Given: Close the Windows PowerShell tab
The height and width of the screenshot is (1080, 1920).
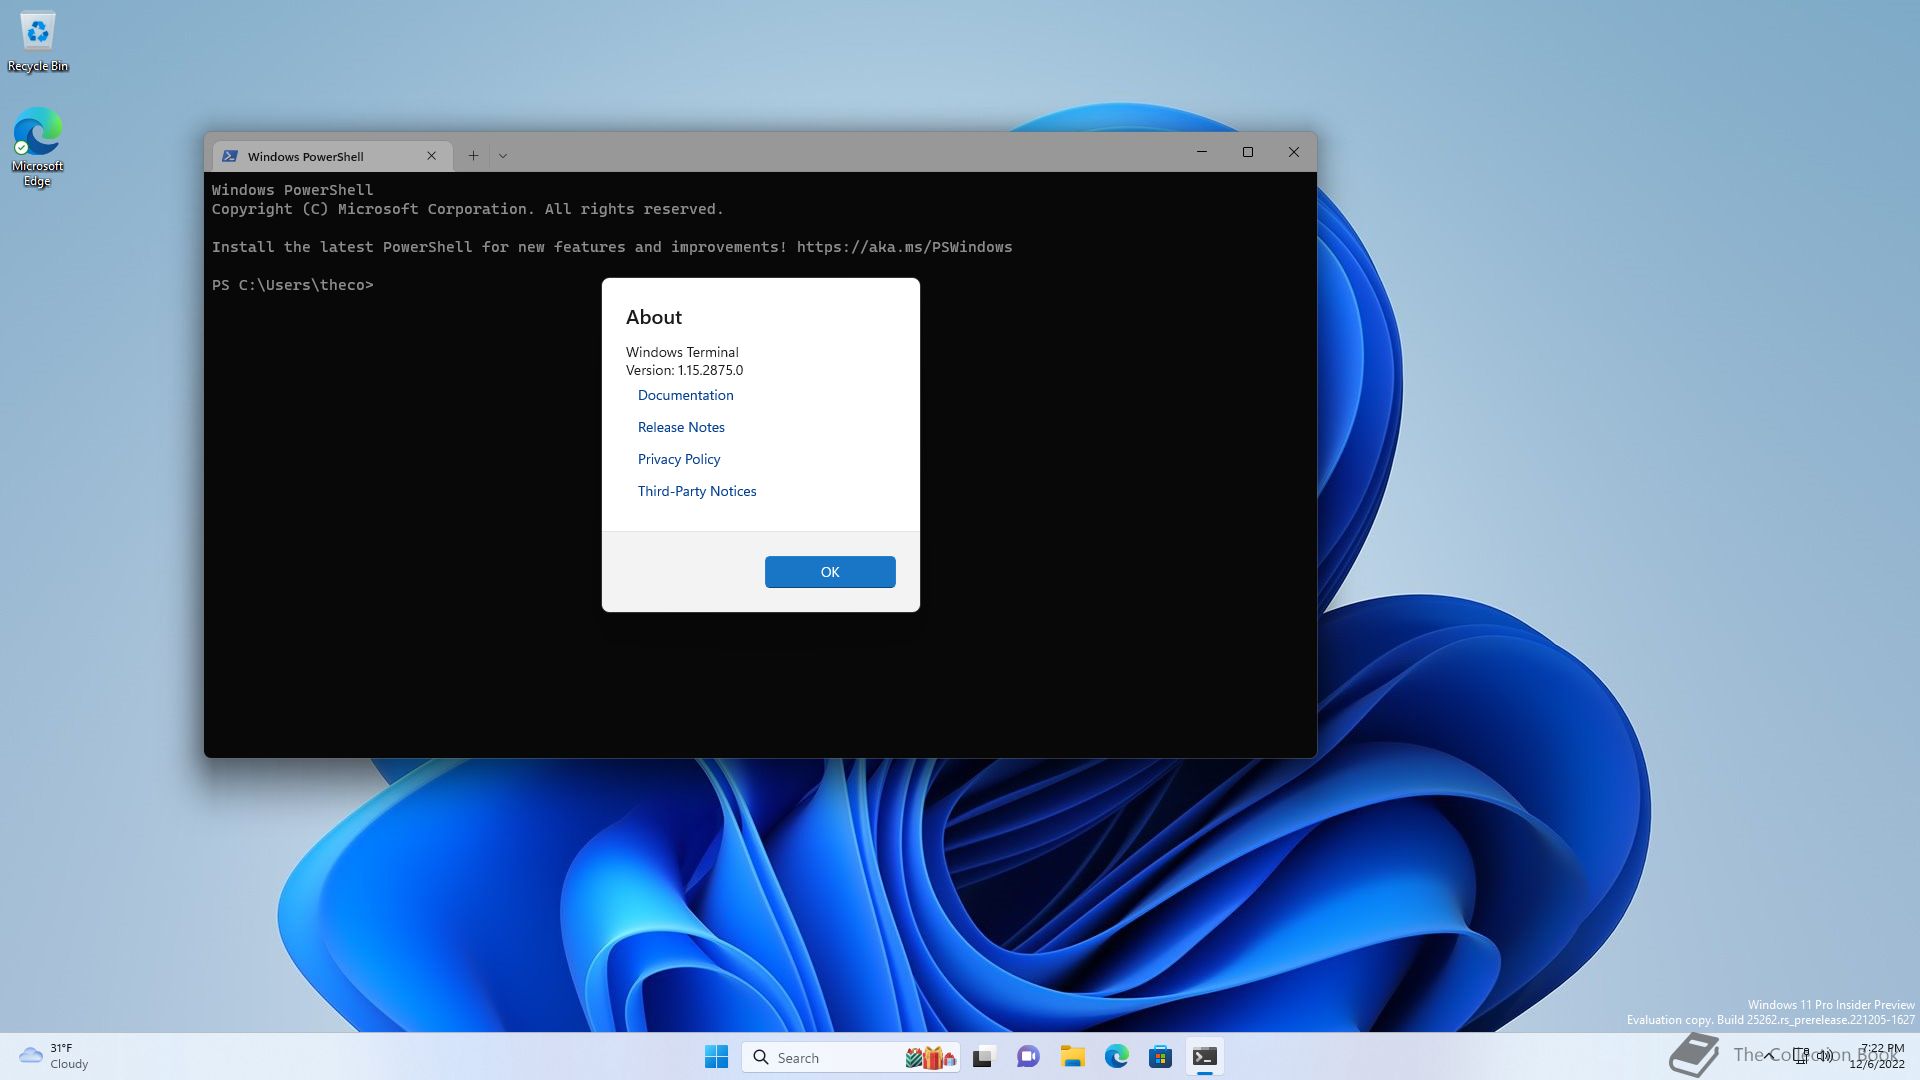Looking at the screenshot, I should point(432,156).
